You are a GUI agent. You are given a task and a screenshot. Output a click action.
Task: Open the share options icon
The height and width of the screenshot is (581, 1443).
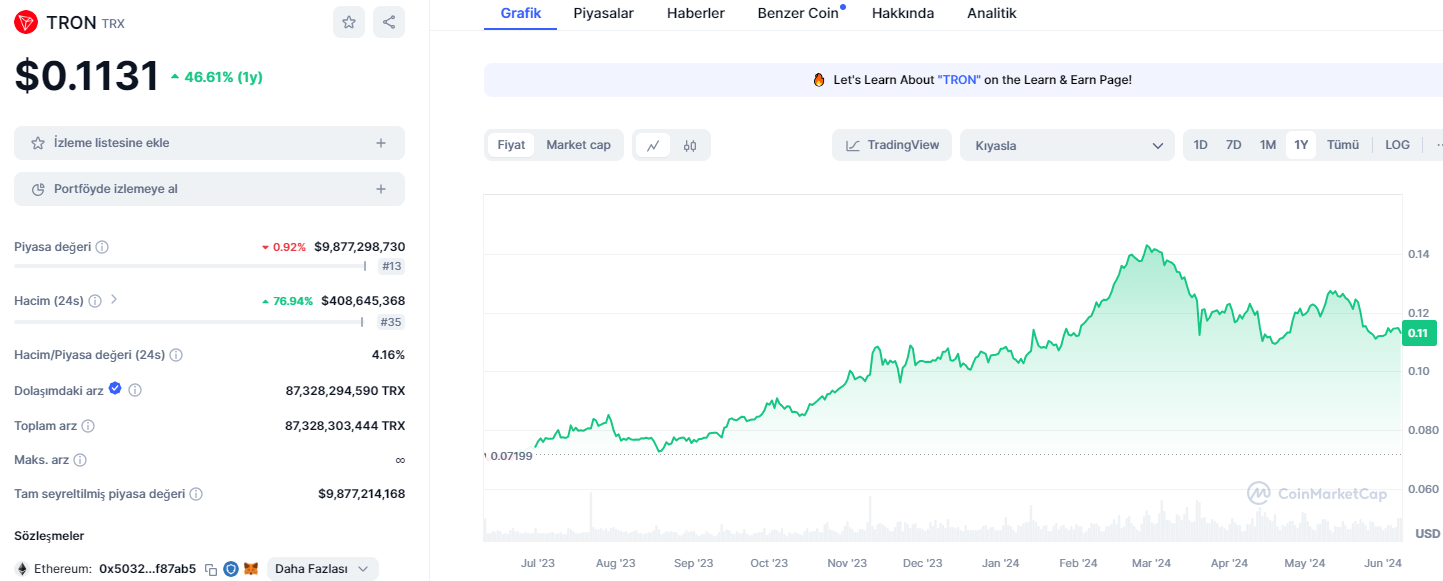point(388,22)
